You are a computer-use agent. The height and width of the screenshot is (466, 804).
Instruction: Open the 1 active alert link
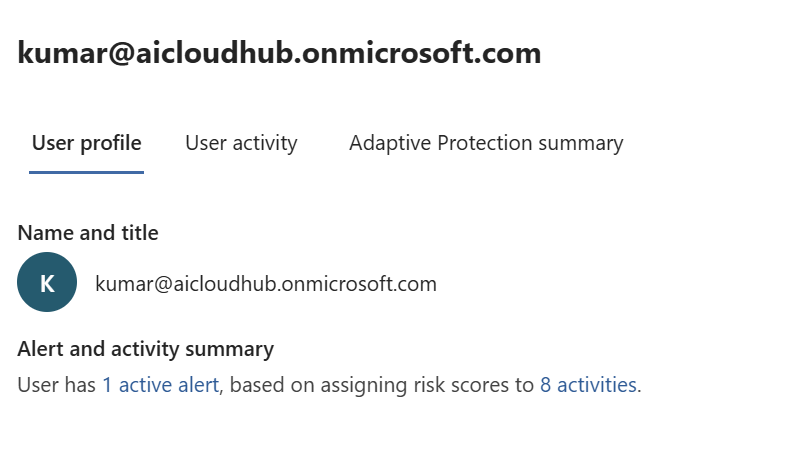point(160,384)
